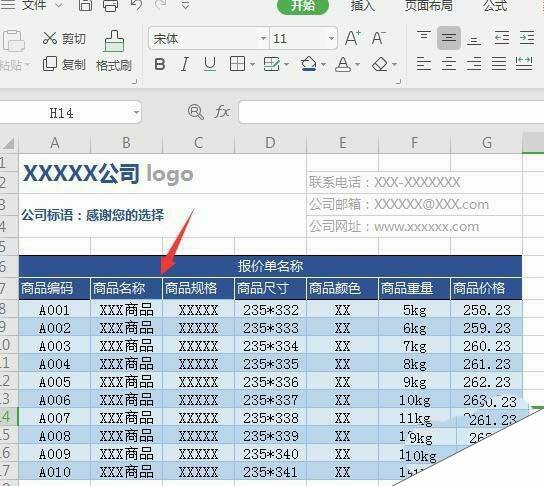
Task: Click the increase indent icon
Action: tap(527, 37)
